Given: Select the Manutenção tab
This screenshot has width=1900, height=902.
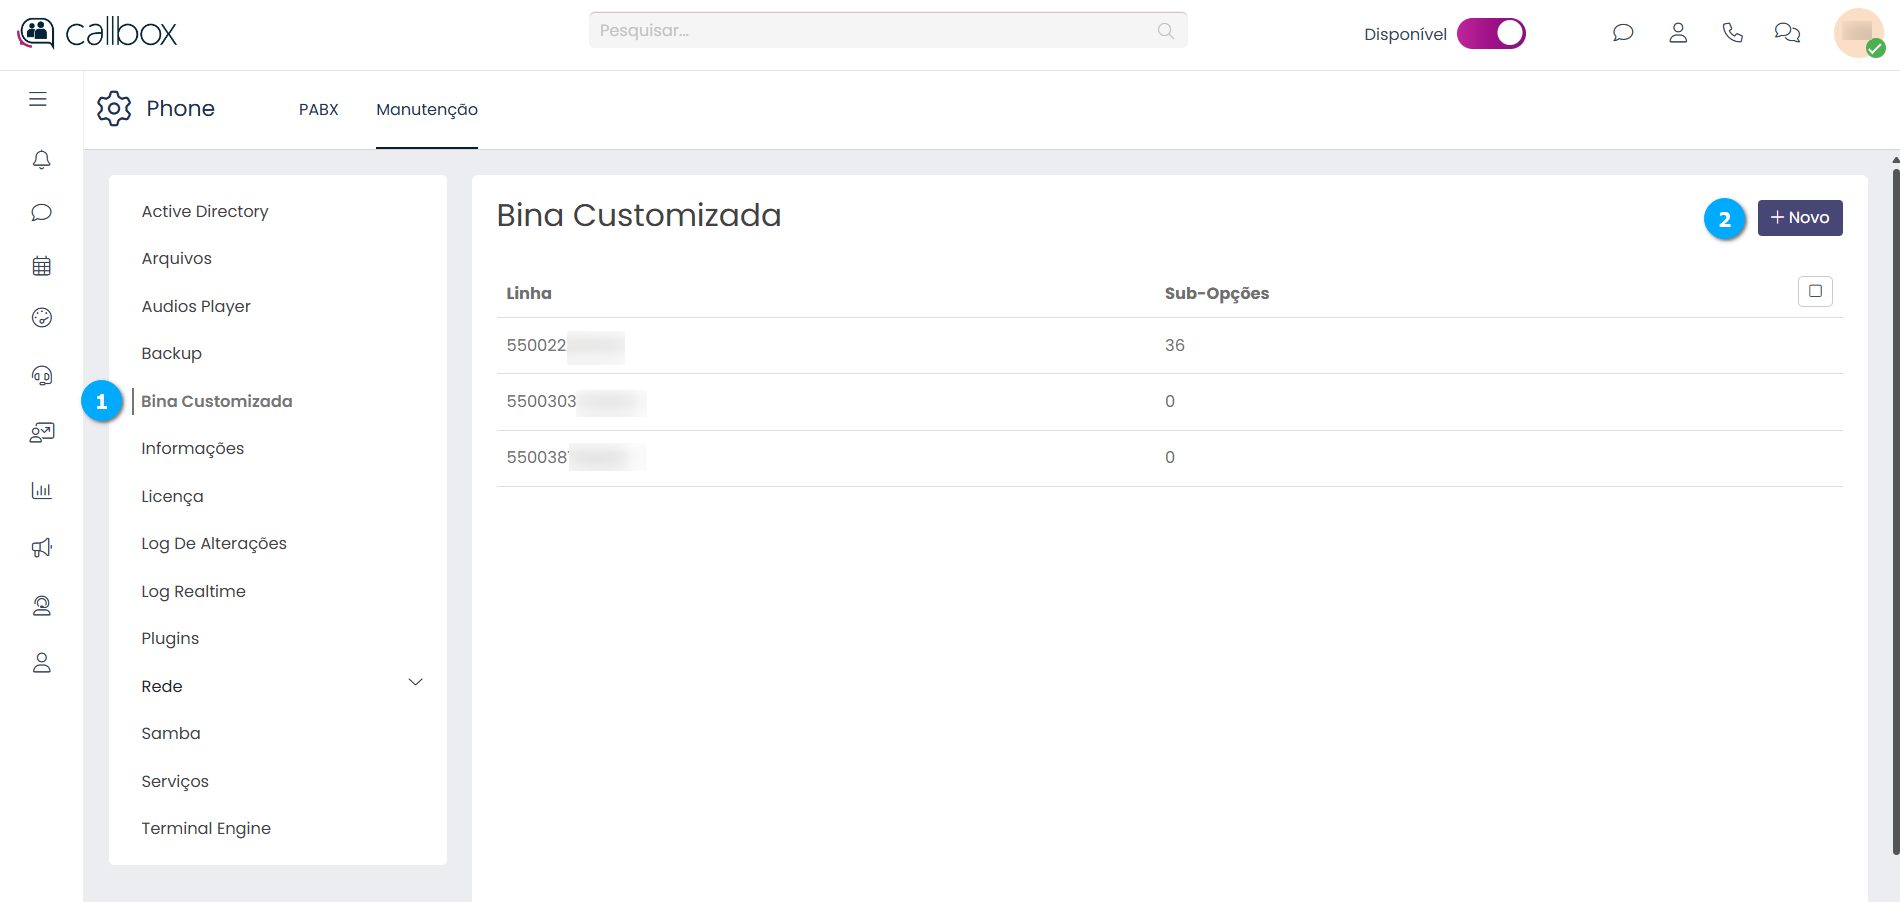Looking at the screenshot, I should point(427,109).
